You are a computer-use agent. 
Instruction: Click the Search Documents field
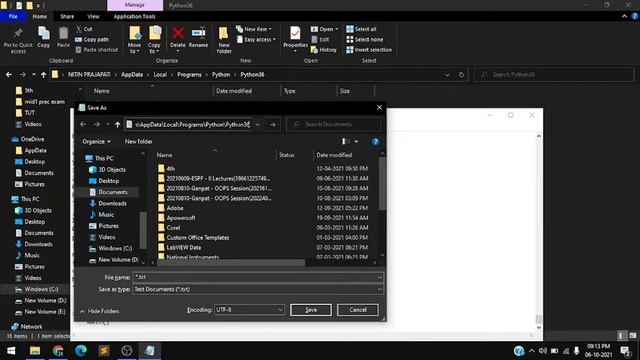point(334,124)
